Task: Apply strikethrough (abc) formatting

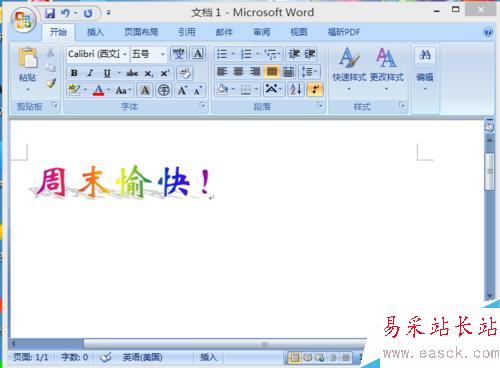Action: click(x=132, y=73)
